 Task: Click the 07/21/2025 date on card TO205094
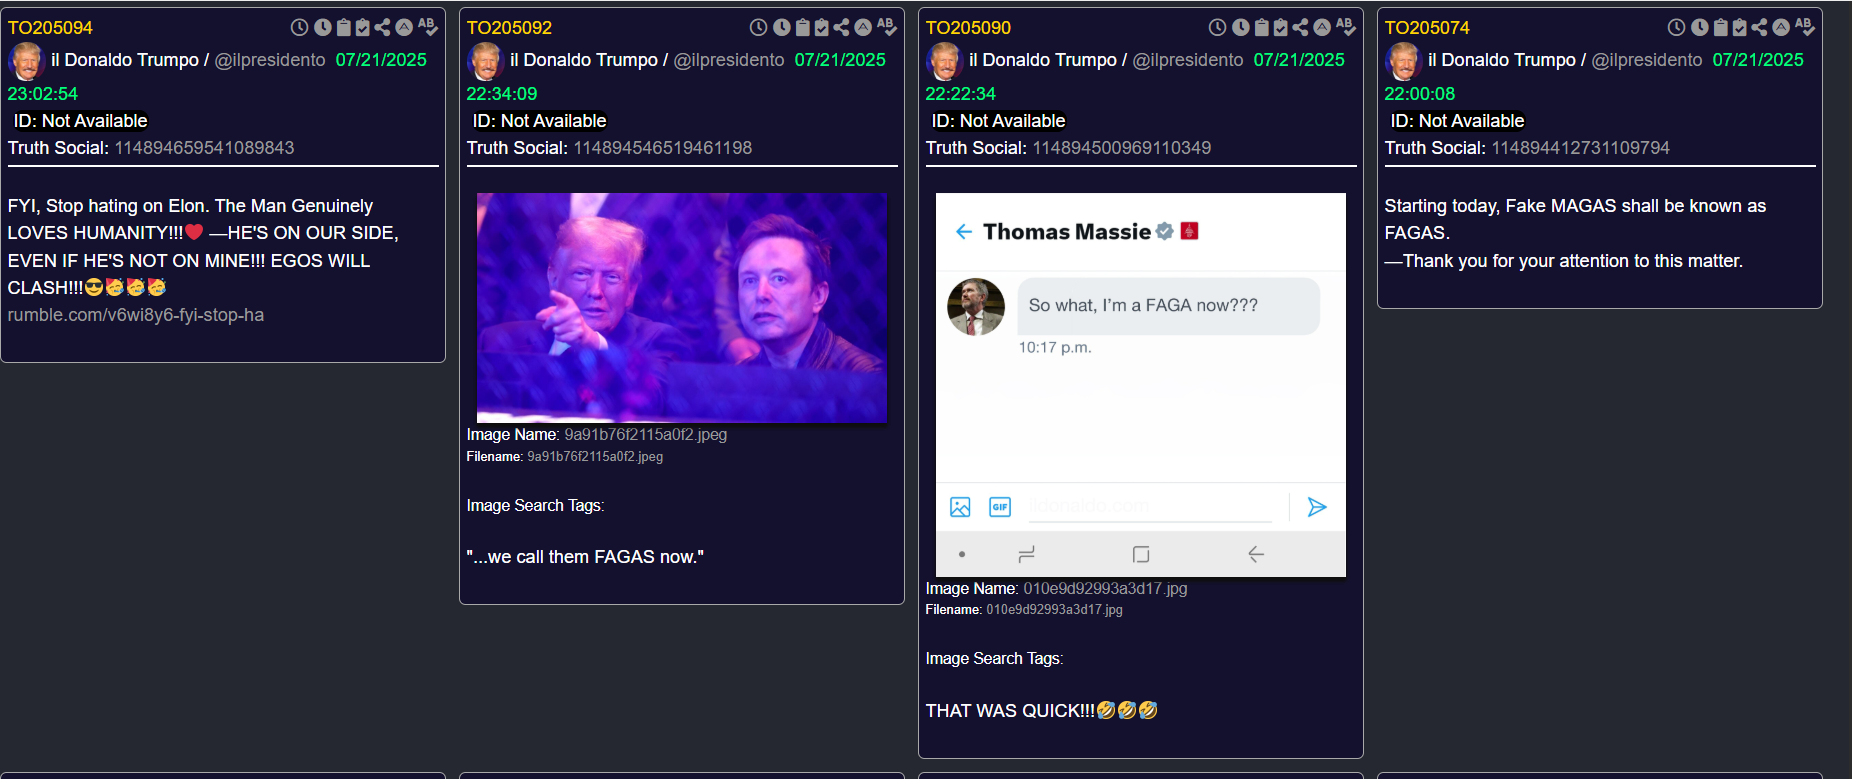point(381,60)
